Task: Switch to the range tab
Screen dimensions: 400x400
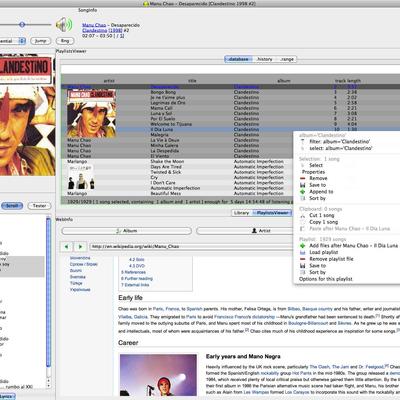Action: pos(287,59)
